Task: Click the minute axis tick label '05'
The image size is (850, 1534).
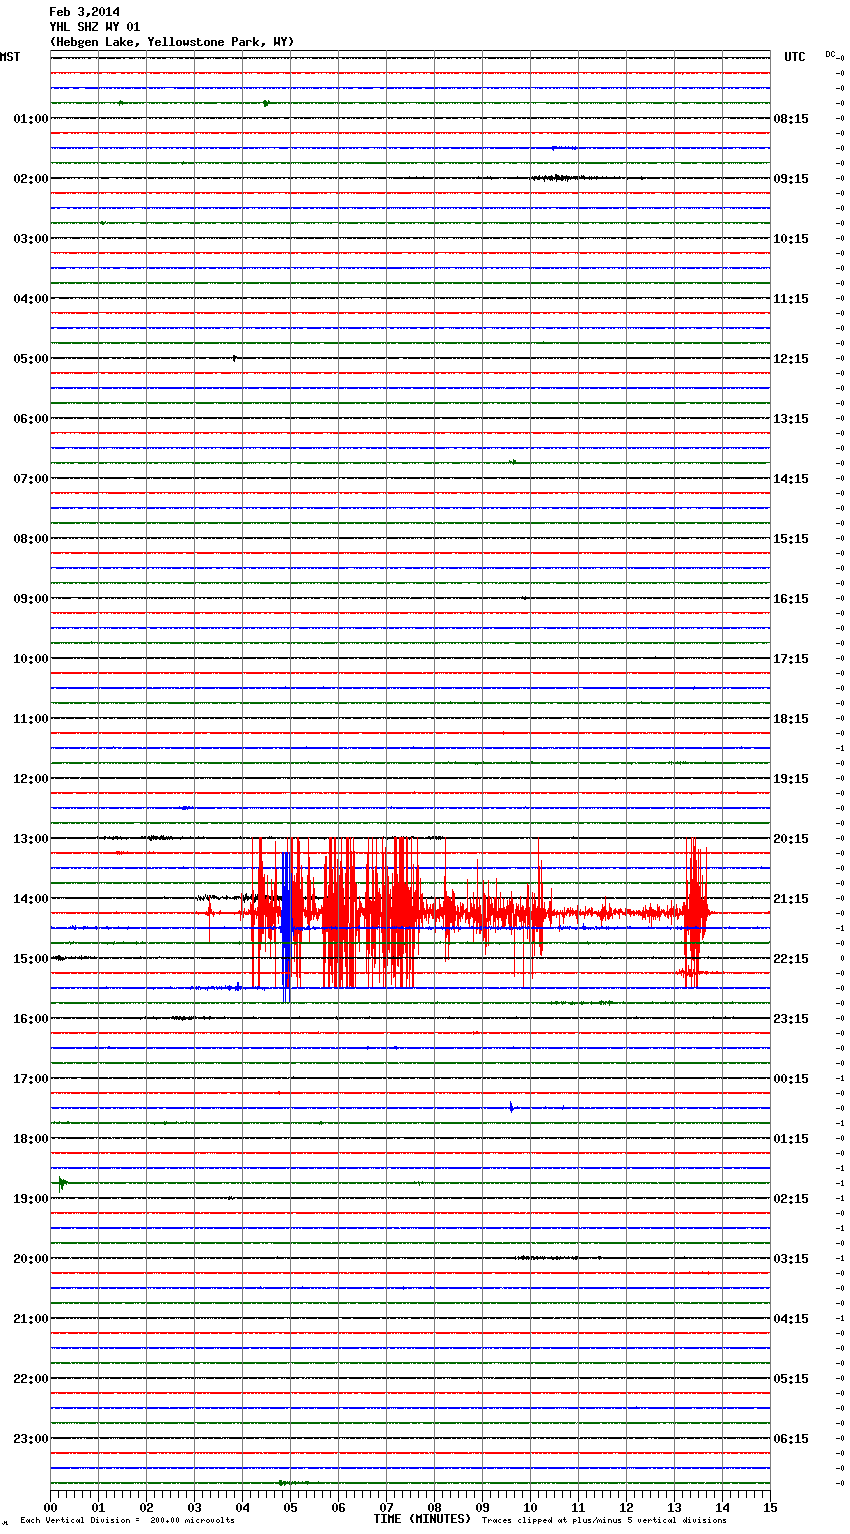Action: click(290, 1507)
